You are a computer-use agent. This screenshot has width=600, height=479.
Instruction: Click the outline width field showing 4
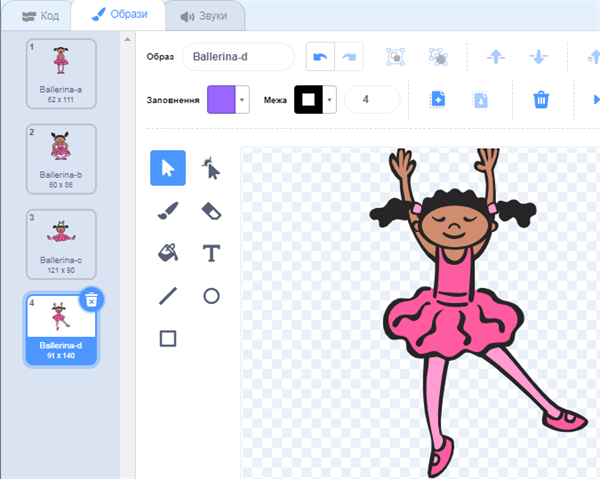pyautogui.click(x=371, y=99)
